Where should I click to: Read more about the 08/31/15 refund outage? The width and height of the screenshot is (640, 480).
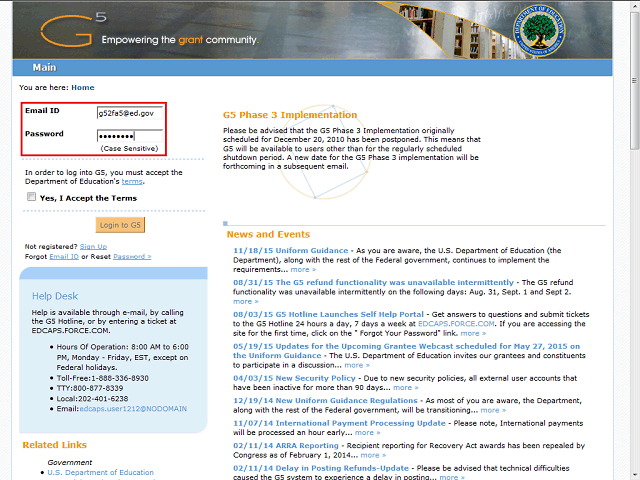tap(245, 301)
